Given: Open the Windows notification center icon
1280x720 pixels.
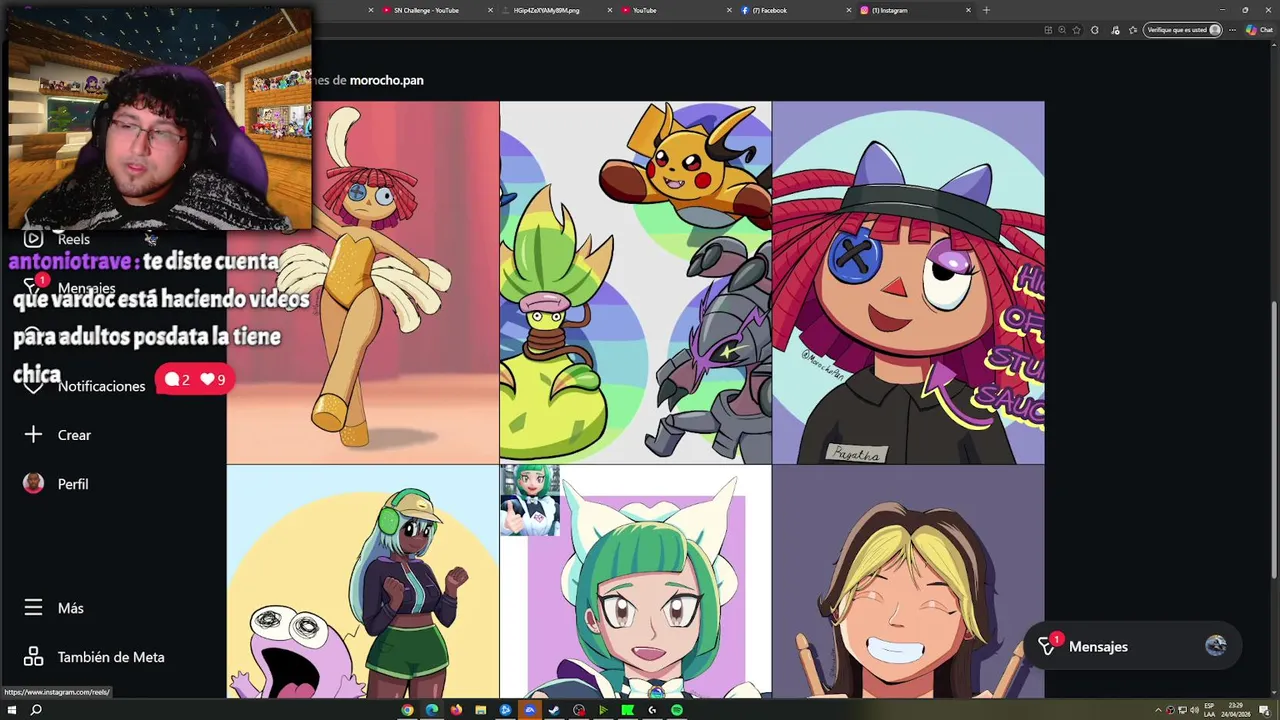Looking at the screenshot, I should pyautogui.click(x=1264, y=711).
